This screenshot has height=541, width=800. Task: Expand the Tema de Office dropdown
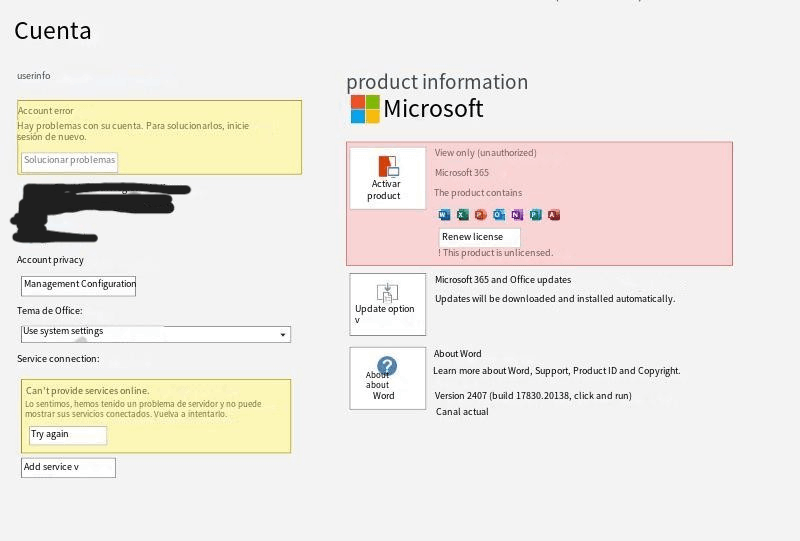coord(156,334)
